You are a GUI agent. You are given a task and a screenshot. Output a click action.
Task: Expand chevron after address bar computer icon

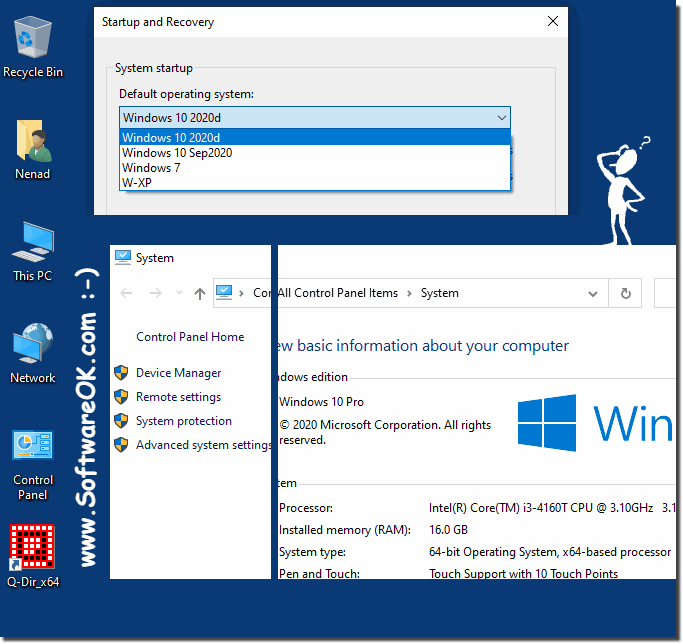(x=241, y=293)
